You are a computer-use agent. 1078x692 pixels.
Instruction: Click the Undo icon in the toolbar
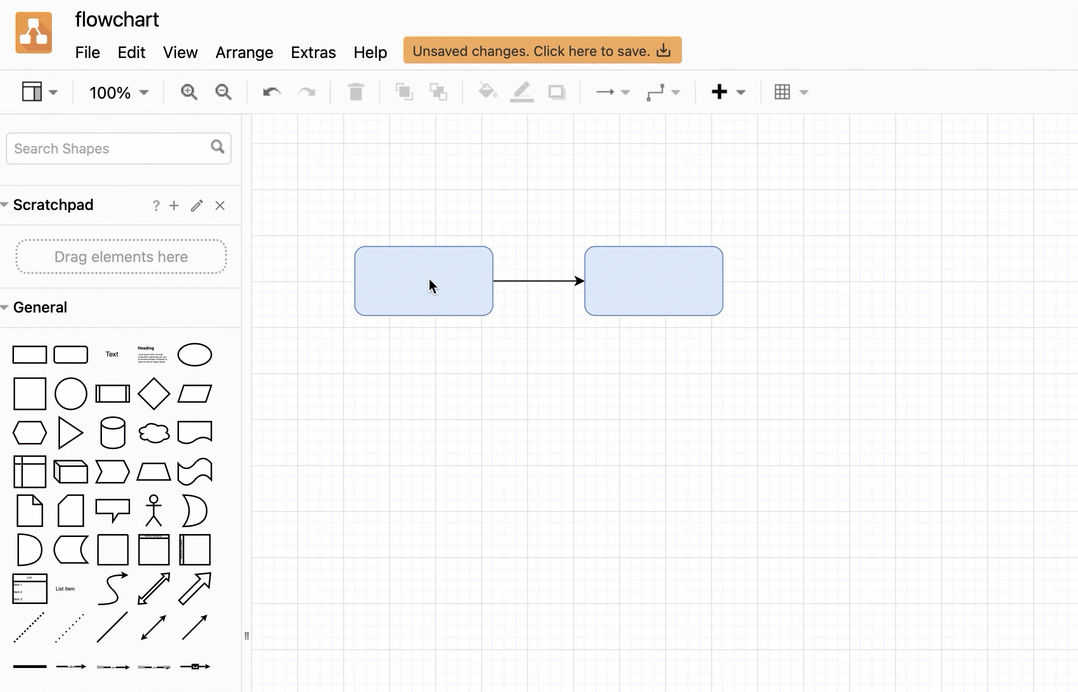point(270,91)
